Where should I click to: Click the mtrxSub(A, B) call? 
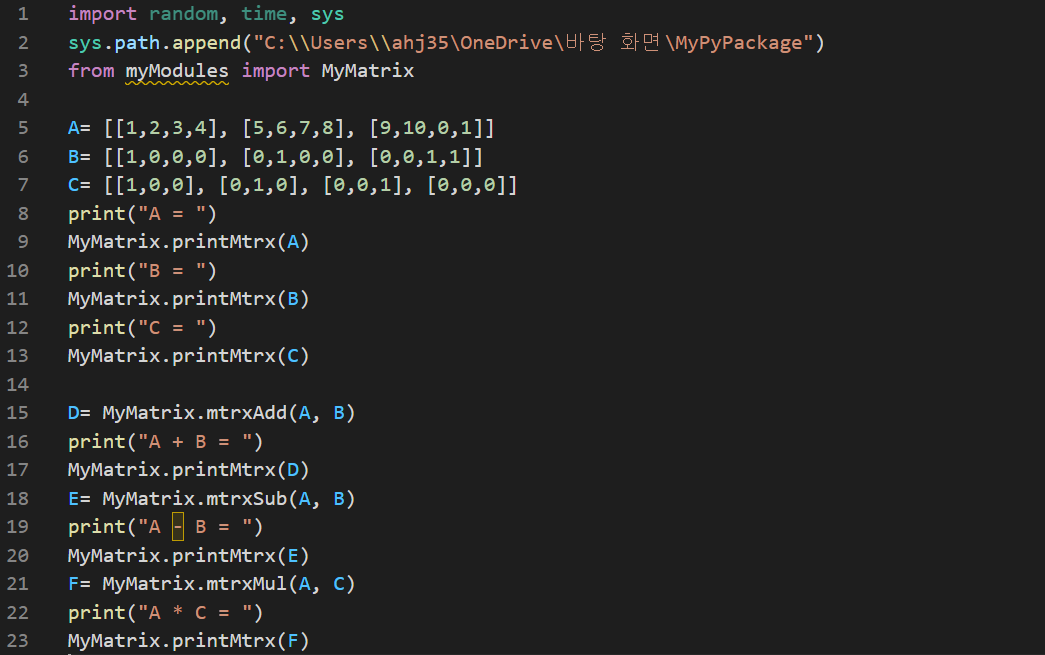281,499
